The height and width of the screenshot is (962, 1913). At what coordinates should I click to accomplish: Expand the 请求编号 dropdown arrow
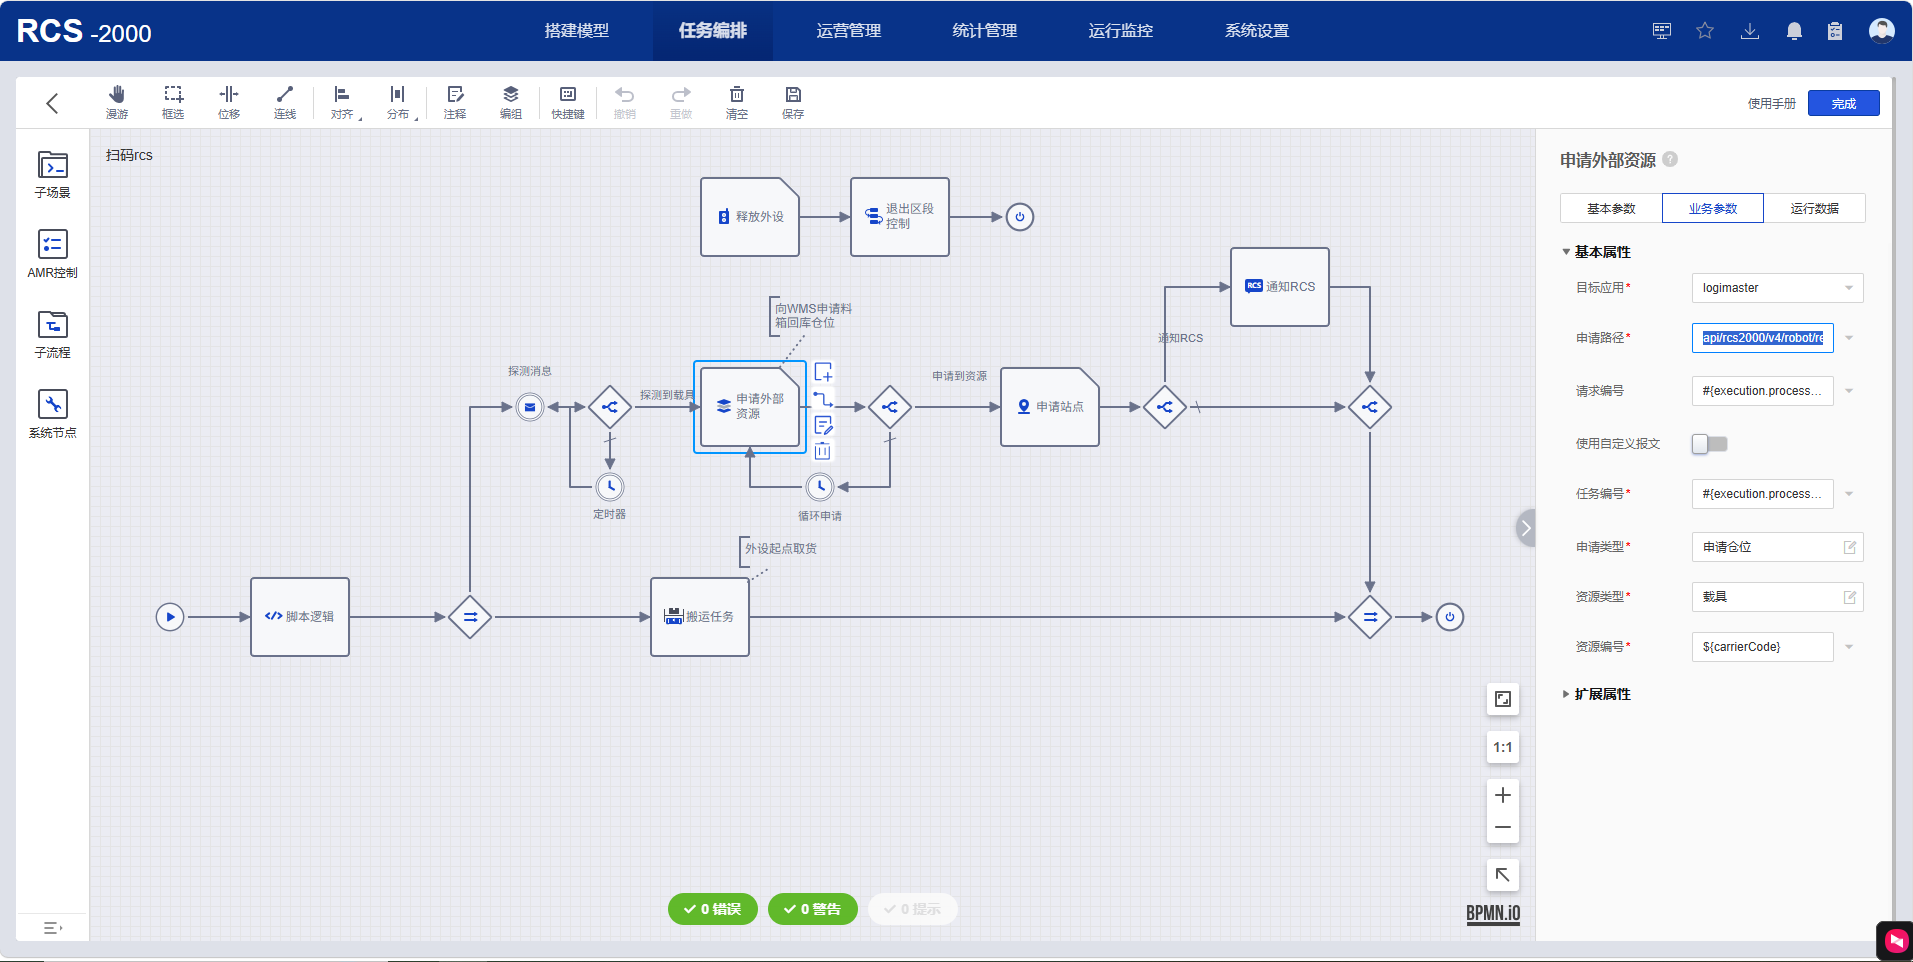(1849, 391)
